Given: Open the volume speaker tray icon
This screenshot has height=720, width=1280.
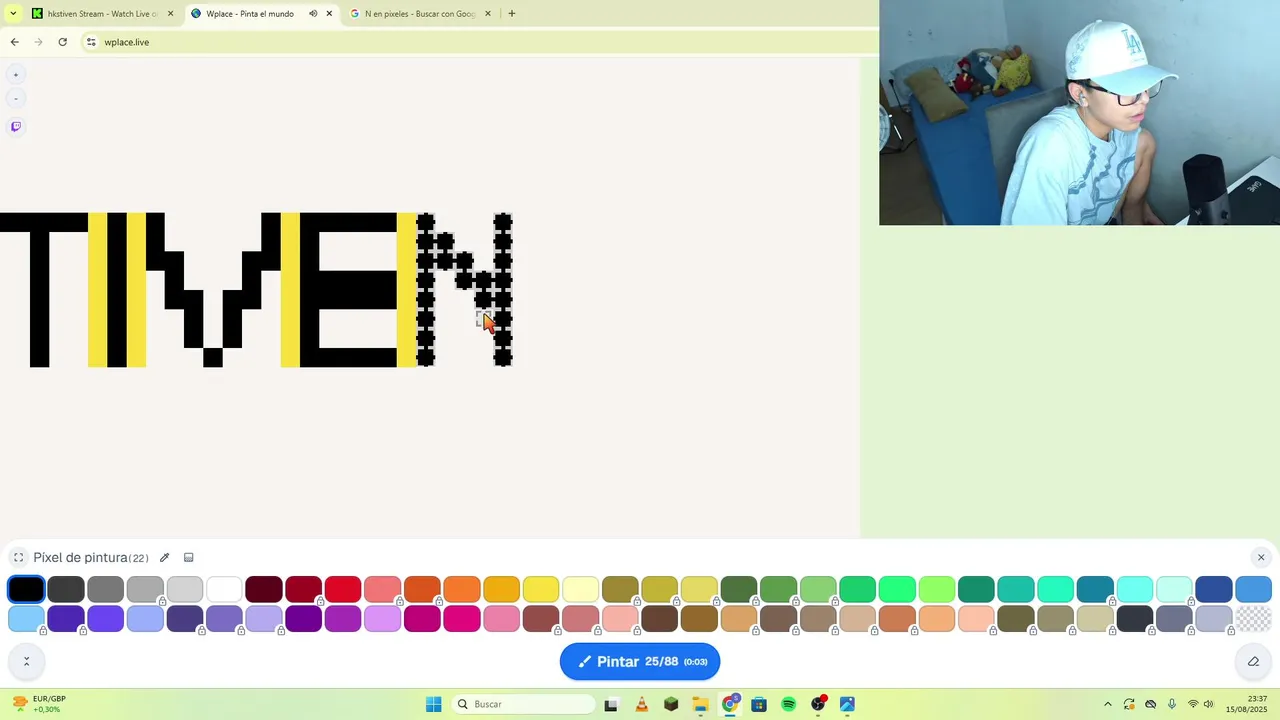Looking at the screenshot, I should 1209,704.
